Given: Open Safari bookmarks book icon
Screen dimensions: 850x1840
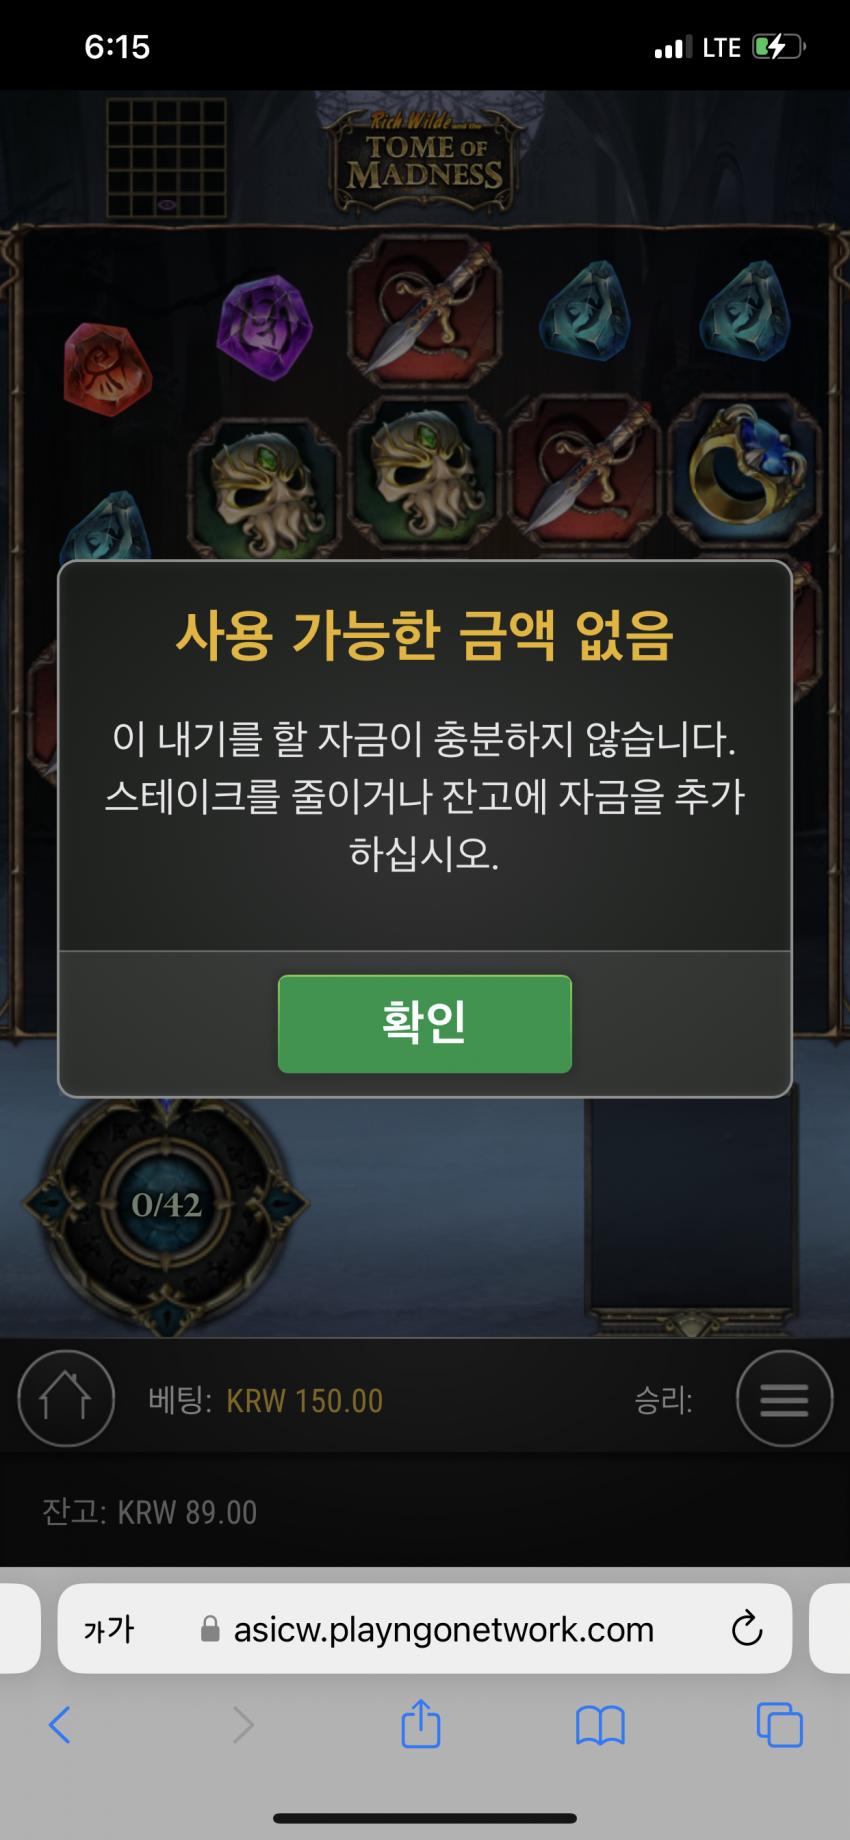Looking at the screenshot, I should (x=600, y=1725).
